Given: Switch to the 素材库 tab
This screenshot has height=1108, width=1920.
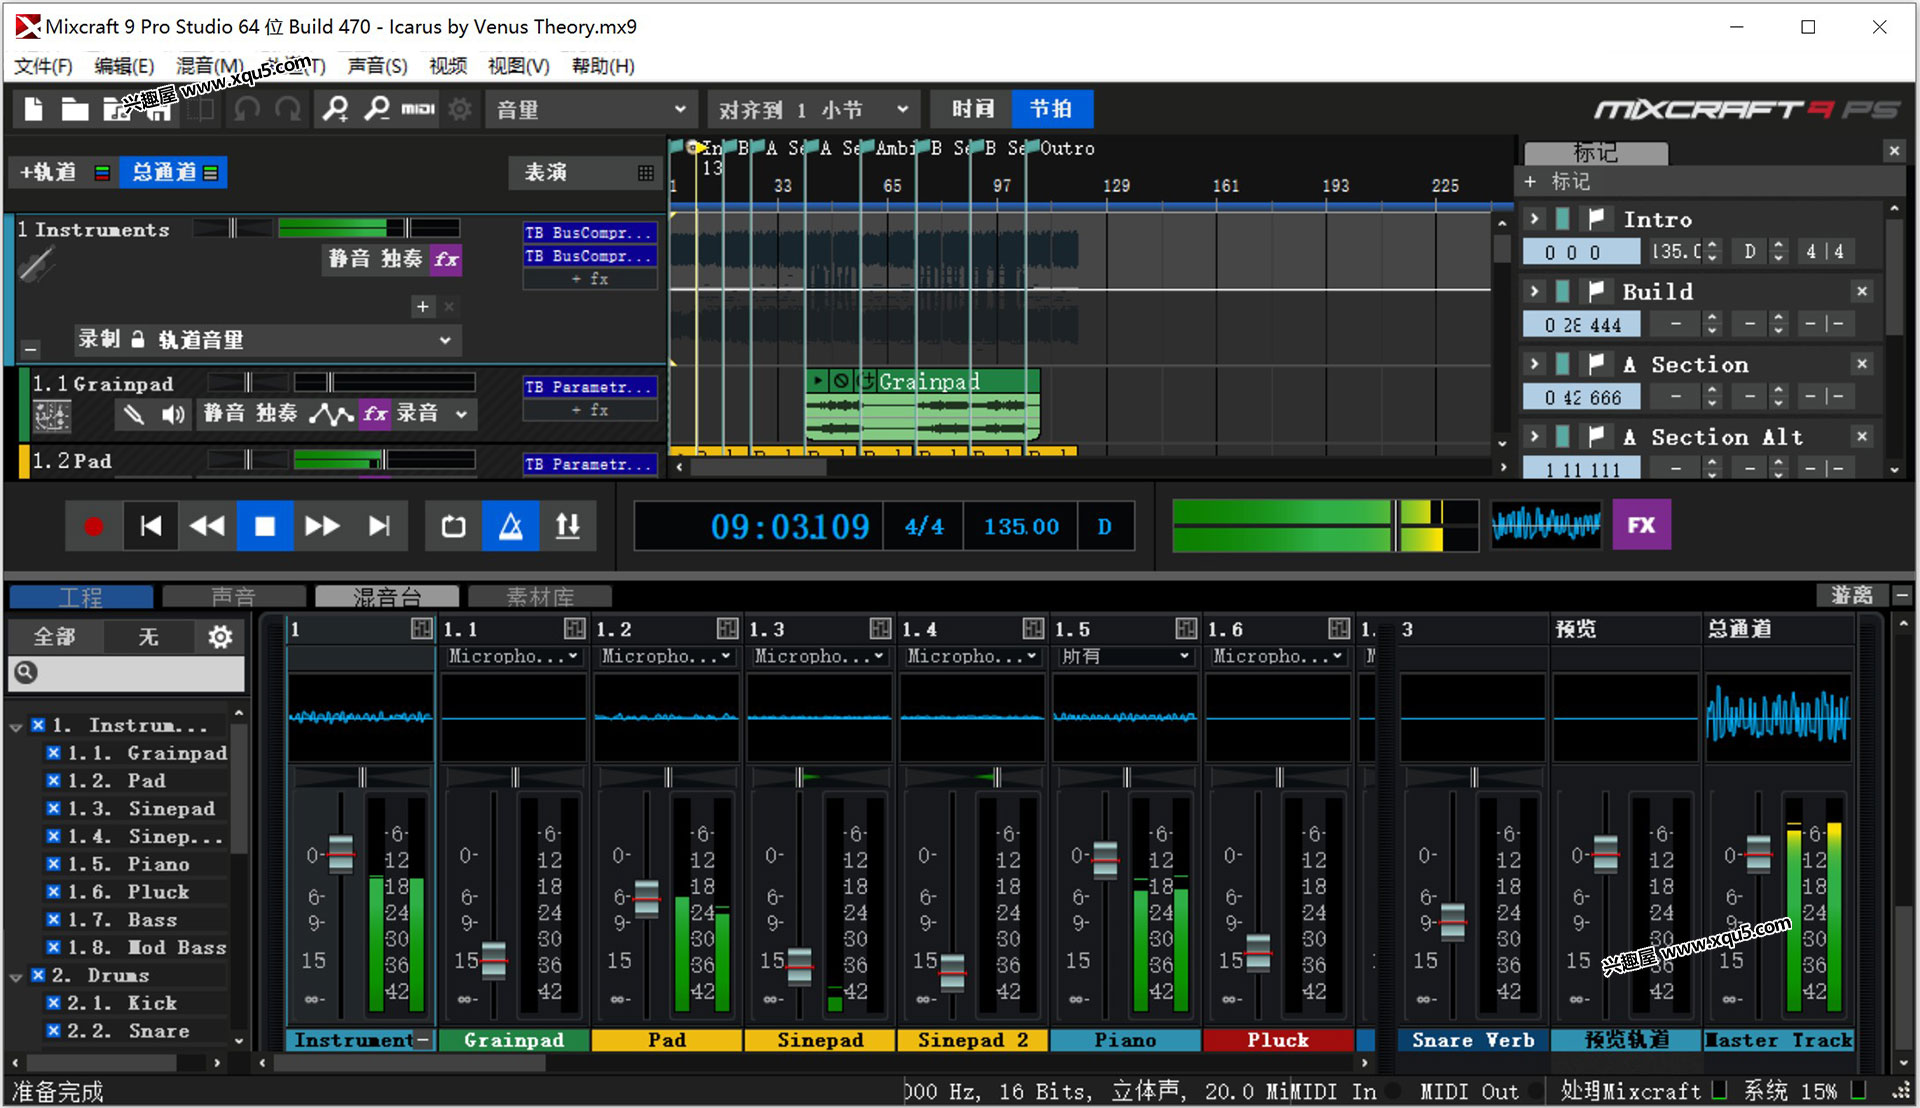Looking at the screenshot, I should [540, 597].
